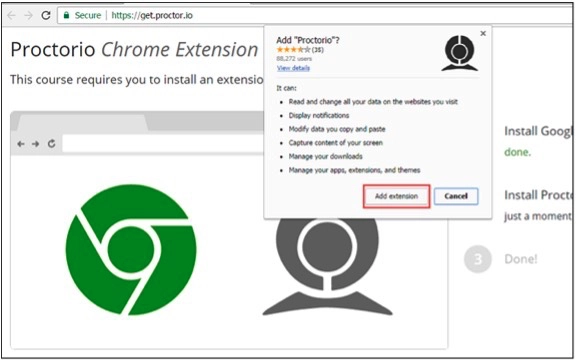
Task: Click the get.proctor.io address bar
Action: pyautogui.click(x=316, y=15)
